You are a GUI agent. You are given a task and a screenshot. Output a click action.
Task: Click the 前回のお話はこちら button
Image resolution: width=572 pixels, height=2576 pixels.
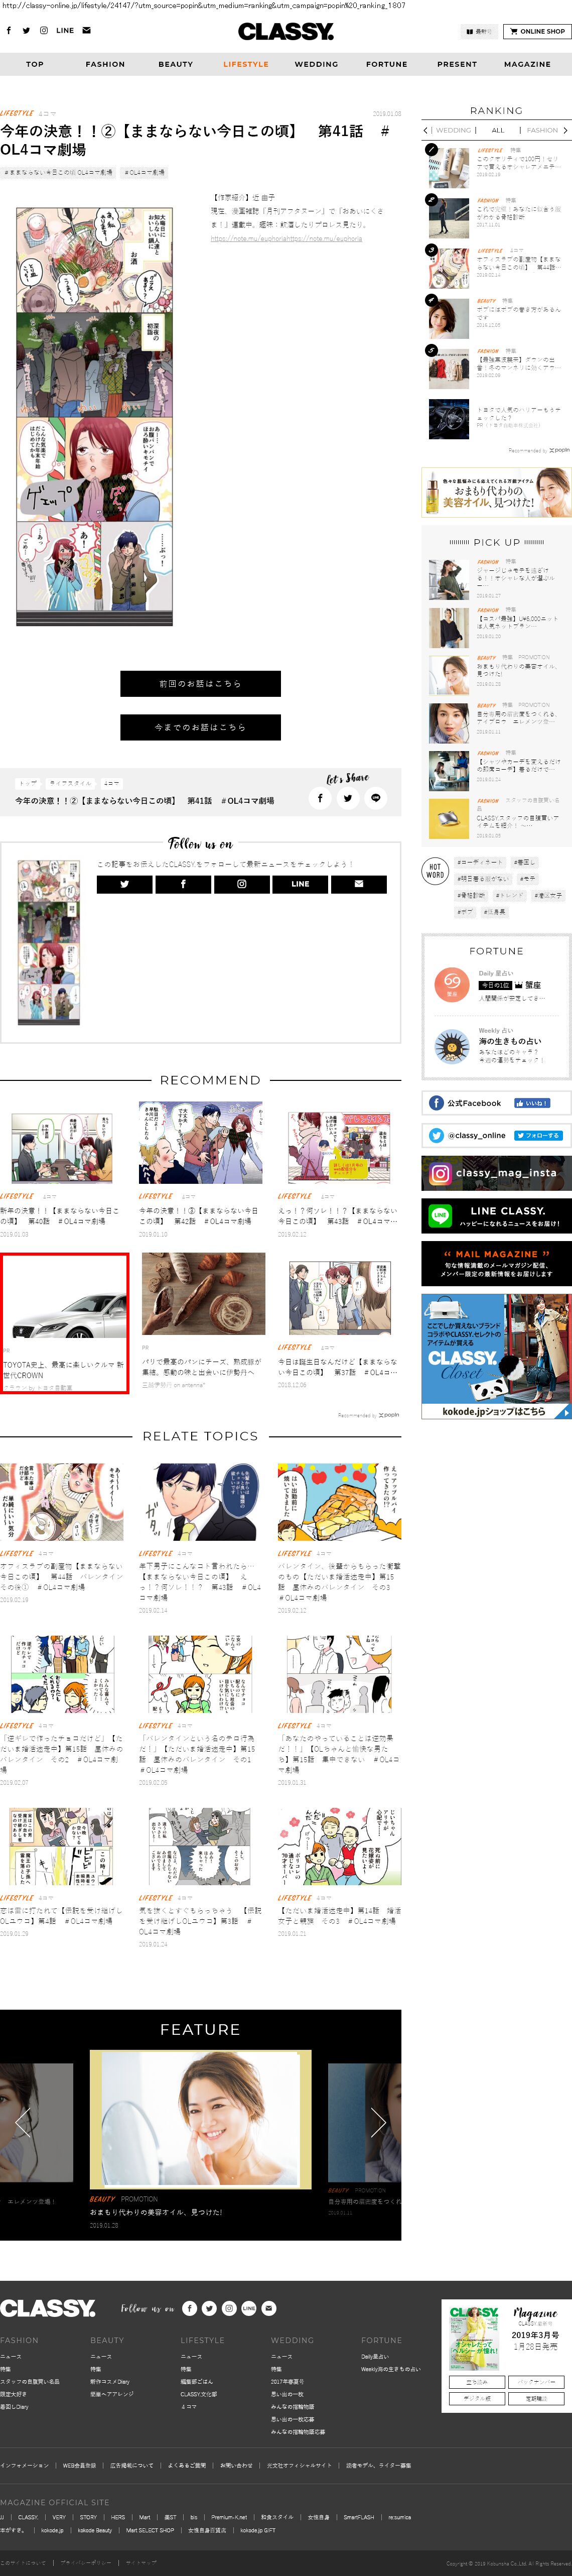pyautogui.click(x=200, y=684)
